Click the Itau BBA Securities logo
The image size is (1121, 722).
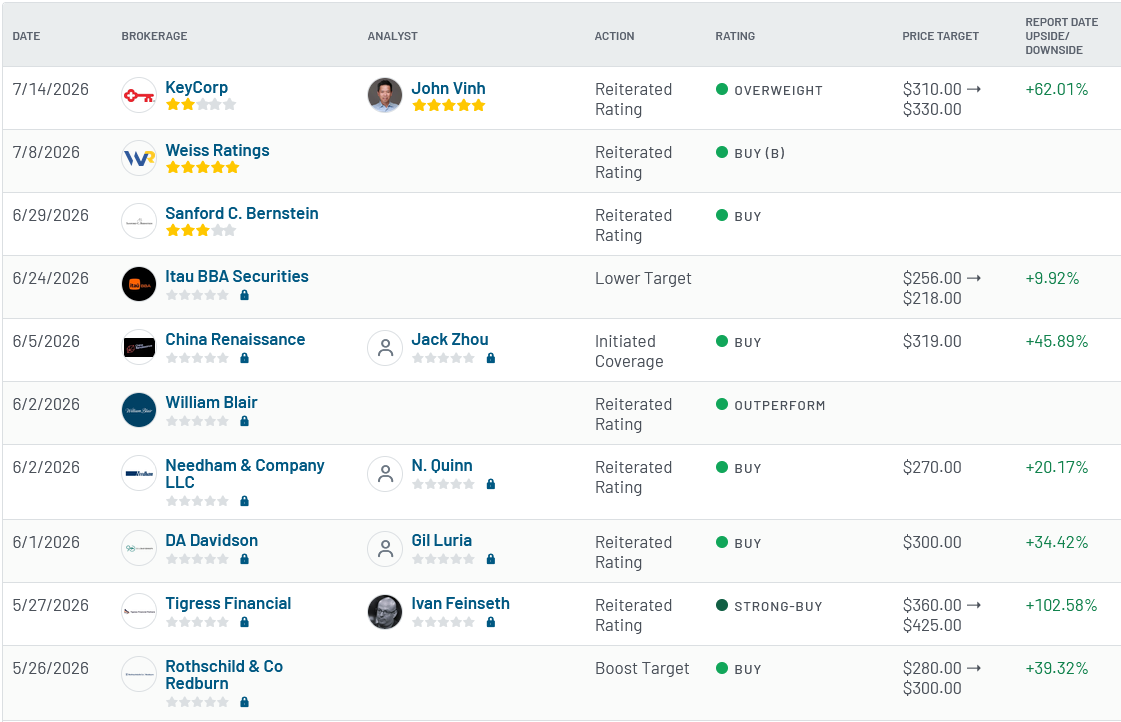(139, 285)
